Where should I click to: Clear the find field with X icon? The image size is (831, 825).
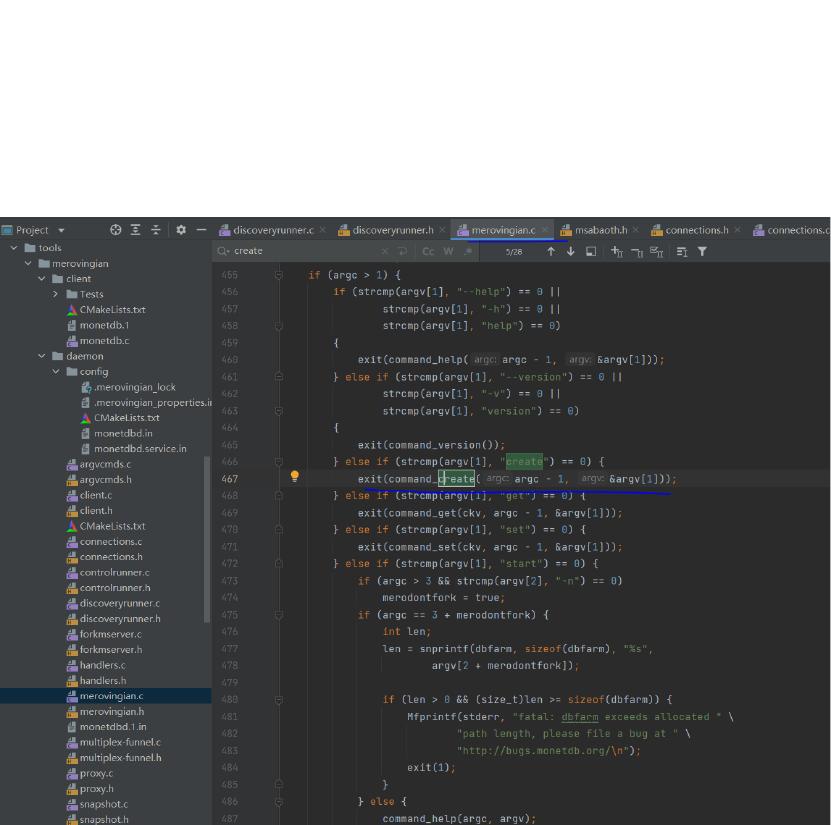385,251
